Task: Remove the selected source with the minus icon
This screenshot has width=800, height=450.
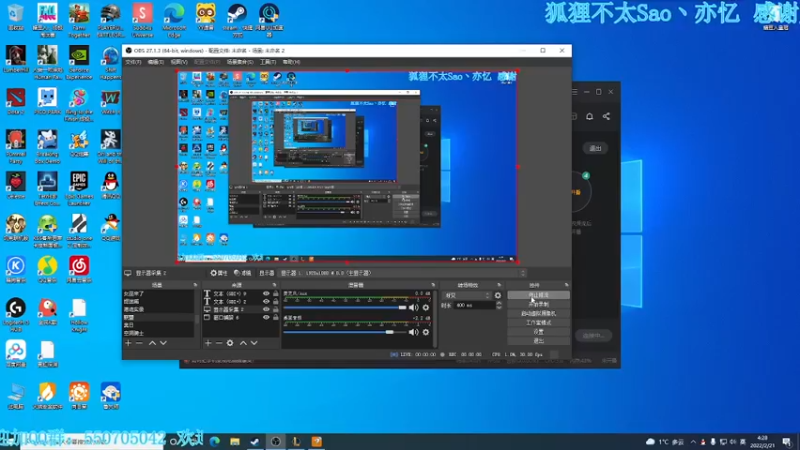Action: point(219,343)
